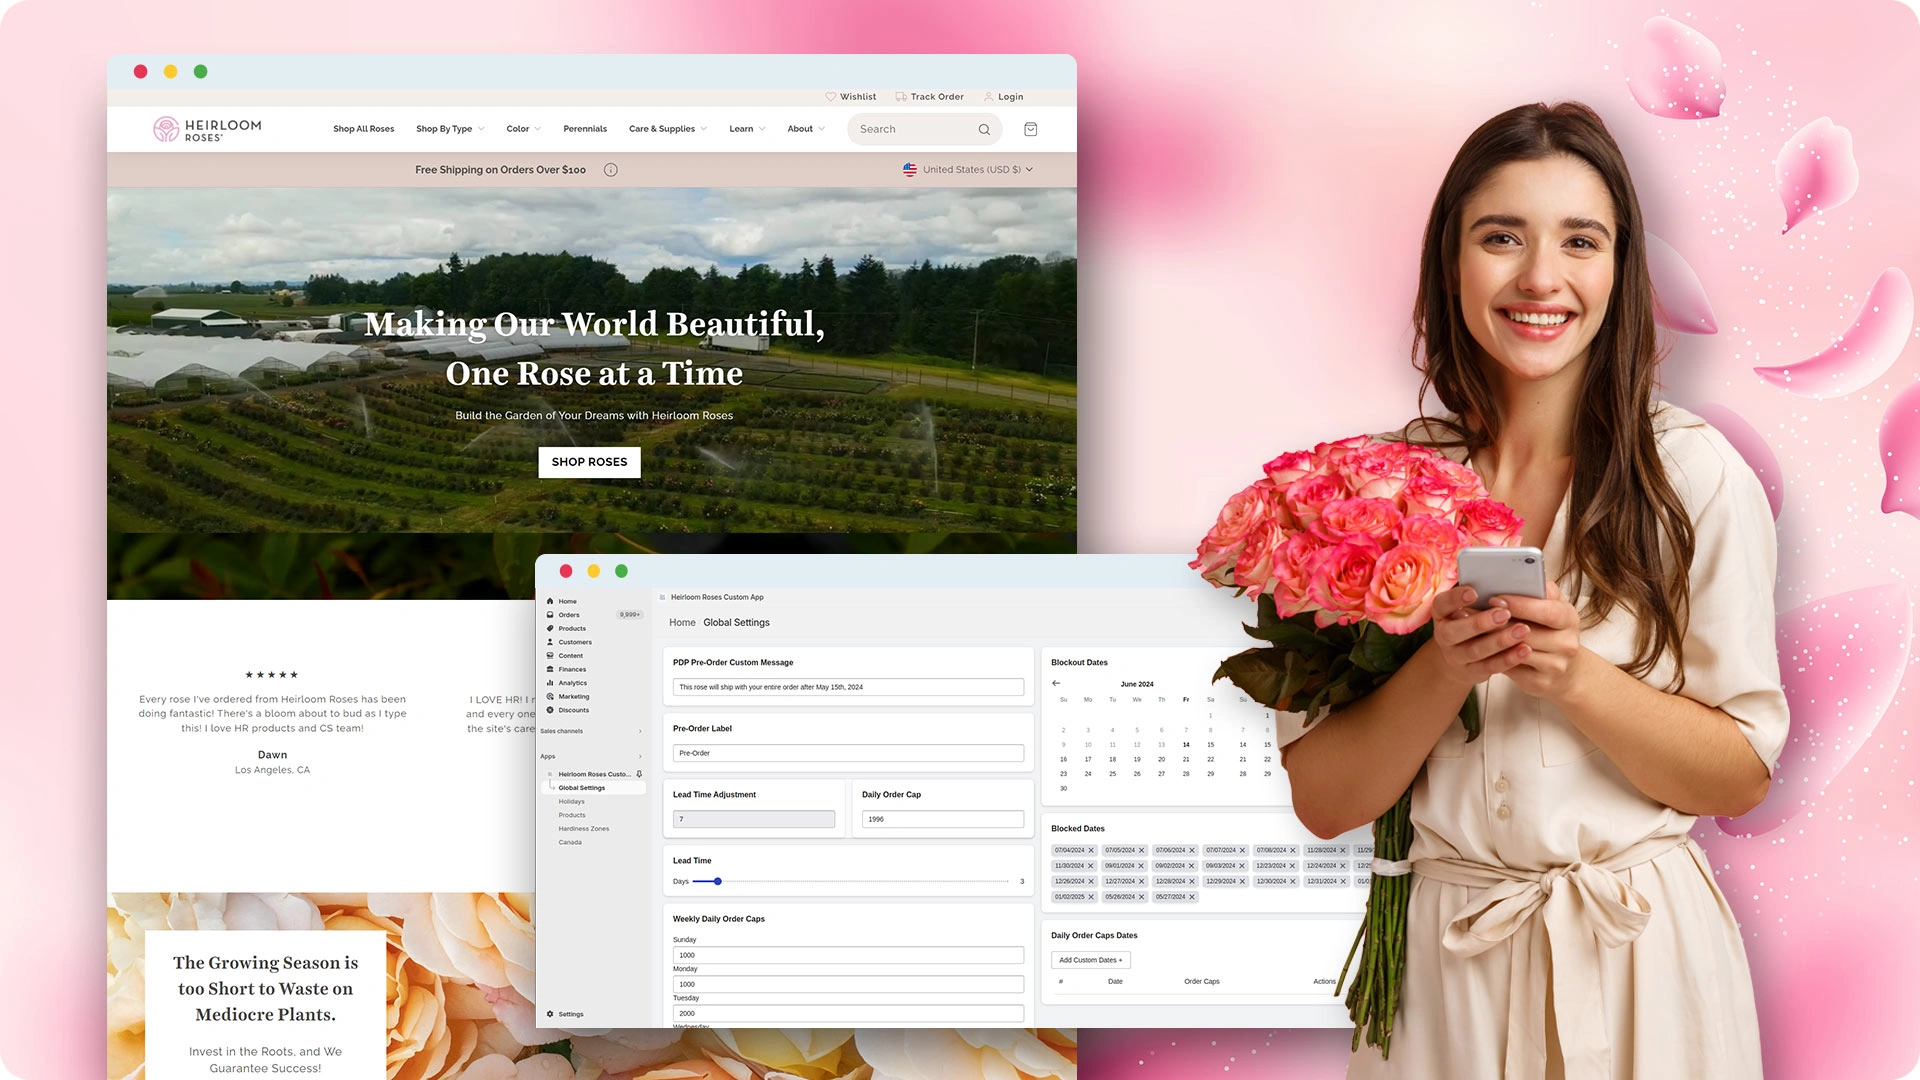Select the app's Products submenu item
This screenshot has height=1080, width=1920.
click(x=572, y=815)
